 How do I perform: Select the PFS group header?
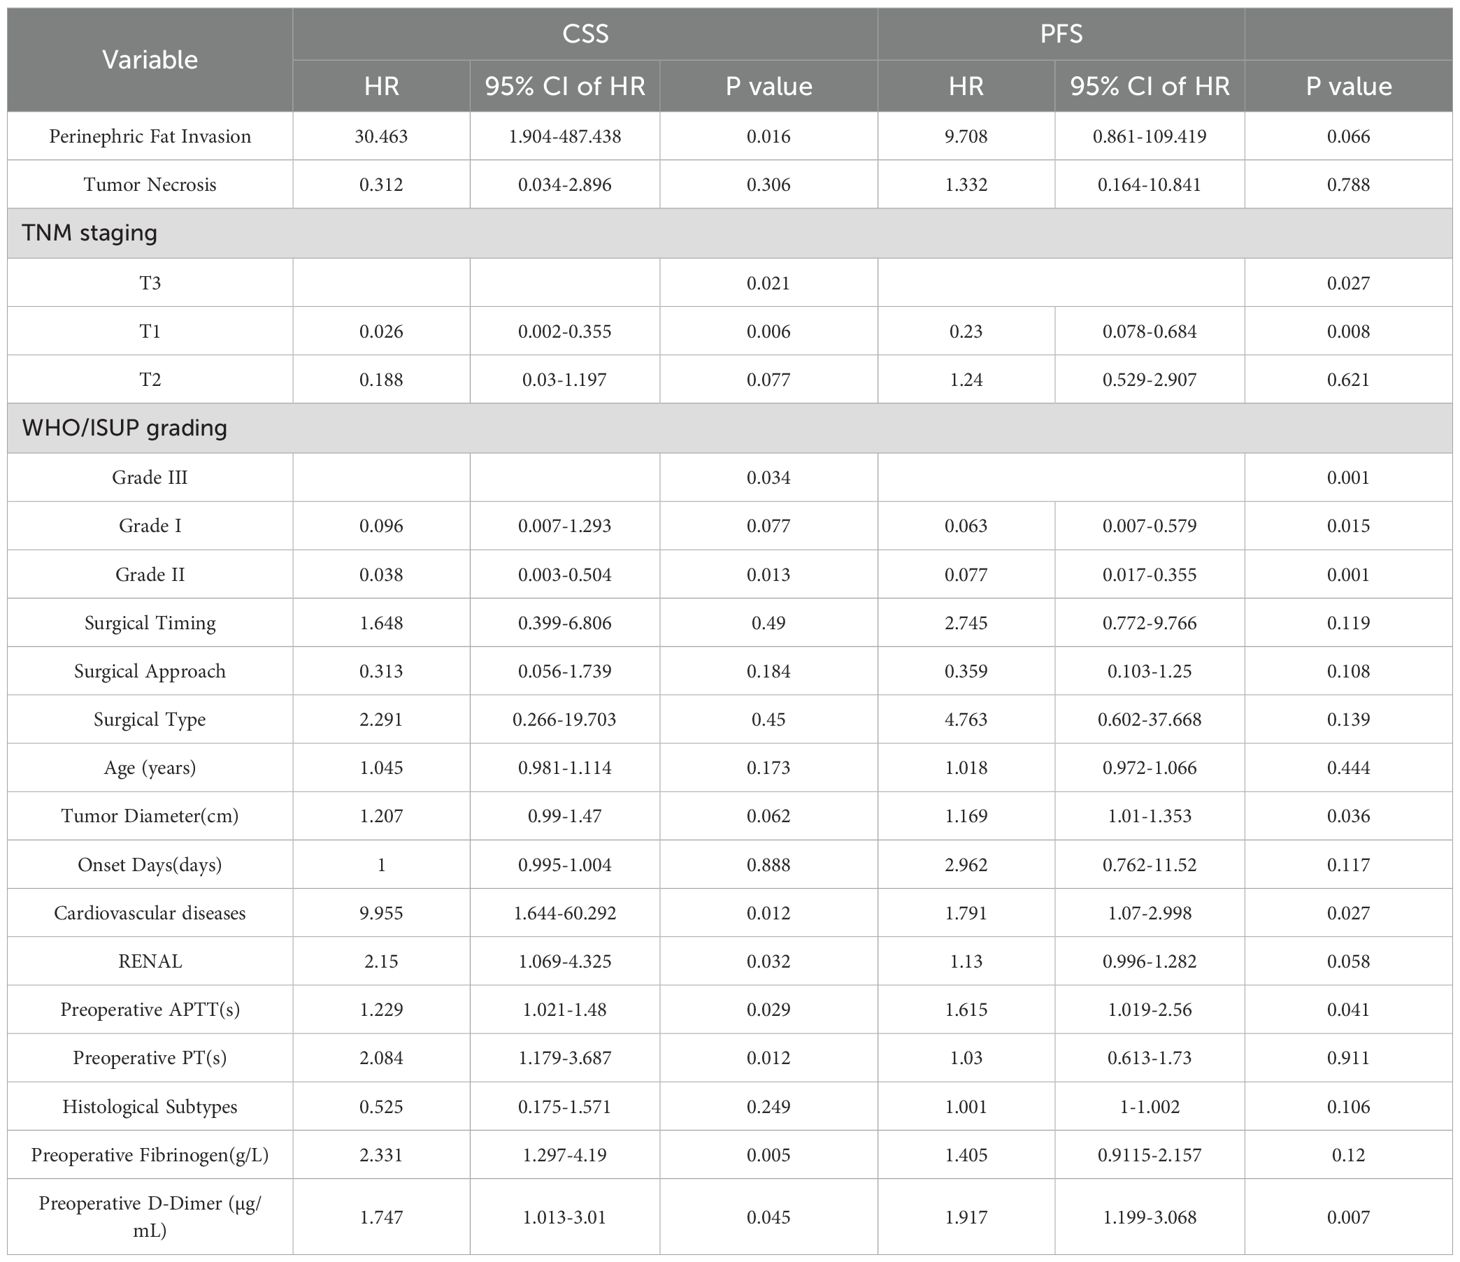[1061, 34]
